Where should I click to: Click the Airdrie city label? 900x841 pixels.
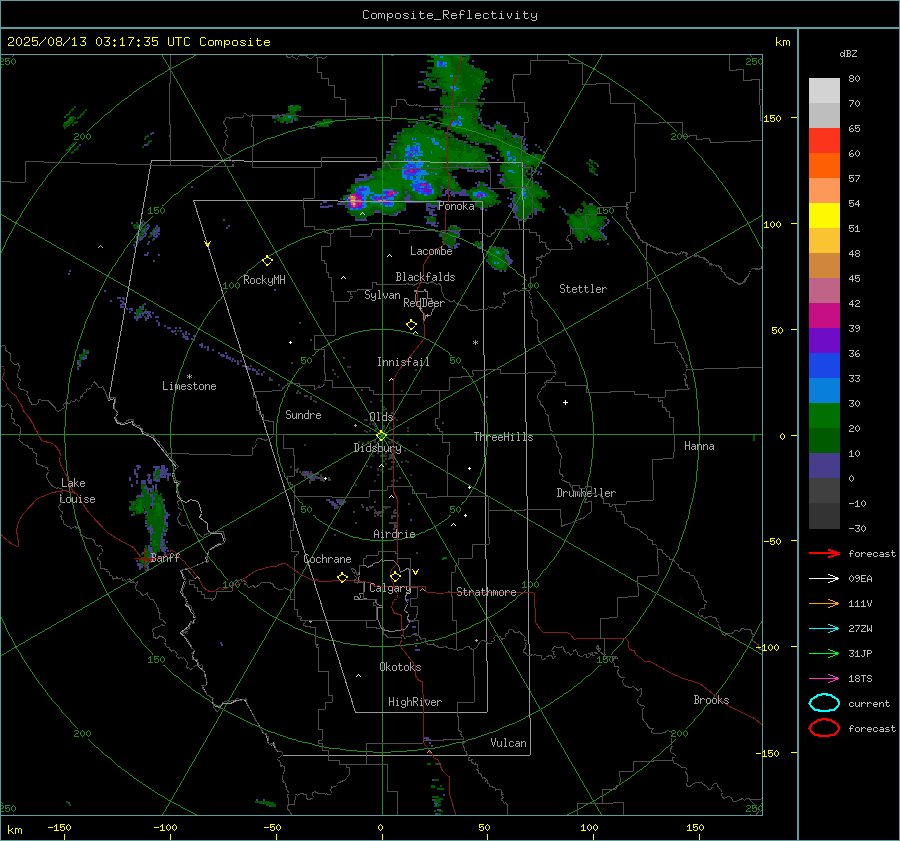pyautogui.click(x=394, y=534)
